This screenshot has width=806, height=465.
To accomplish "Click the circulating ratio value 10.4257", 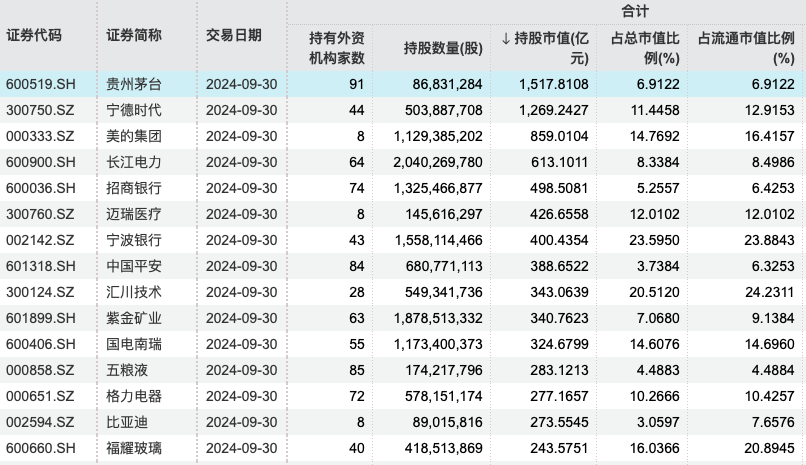I will point(770,396).
